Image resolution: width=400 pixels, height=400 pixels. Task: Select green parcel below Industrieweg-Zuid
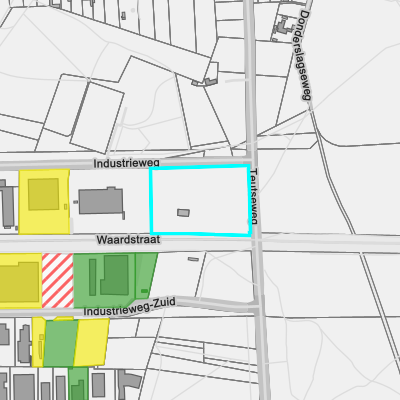[60, 343]
